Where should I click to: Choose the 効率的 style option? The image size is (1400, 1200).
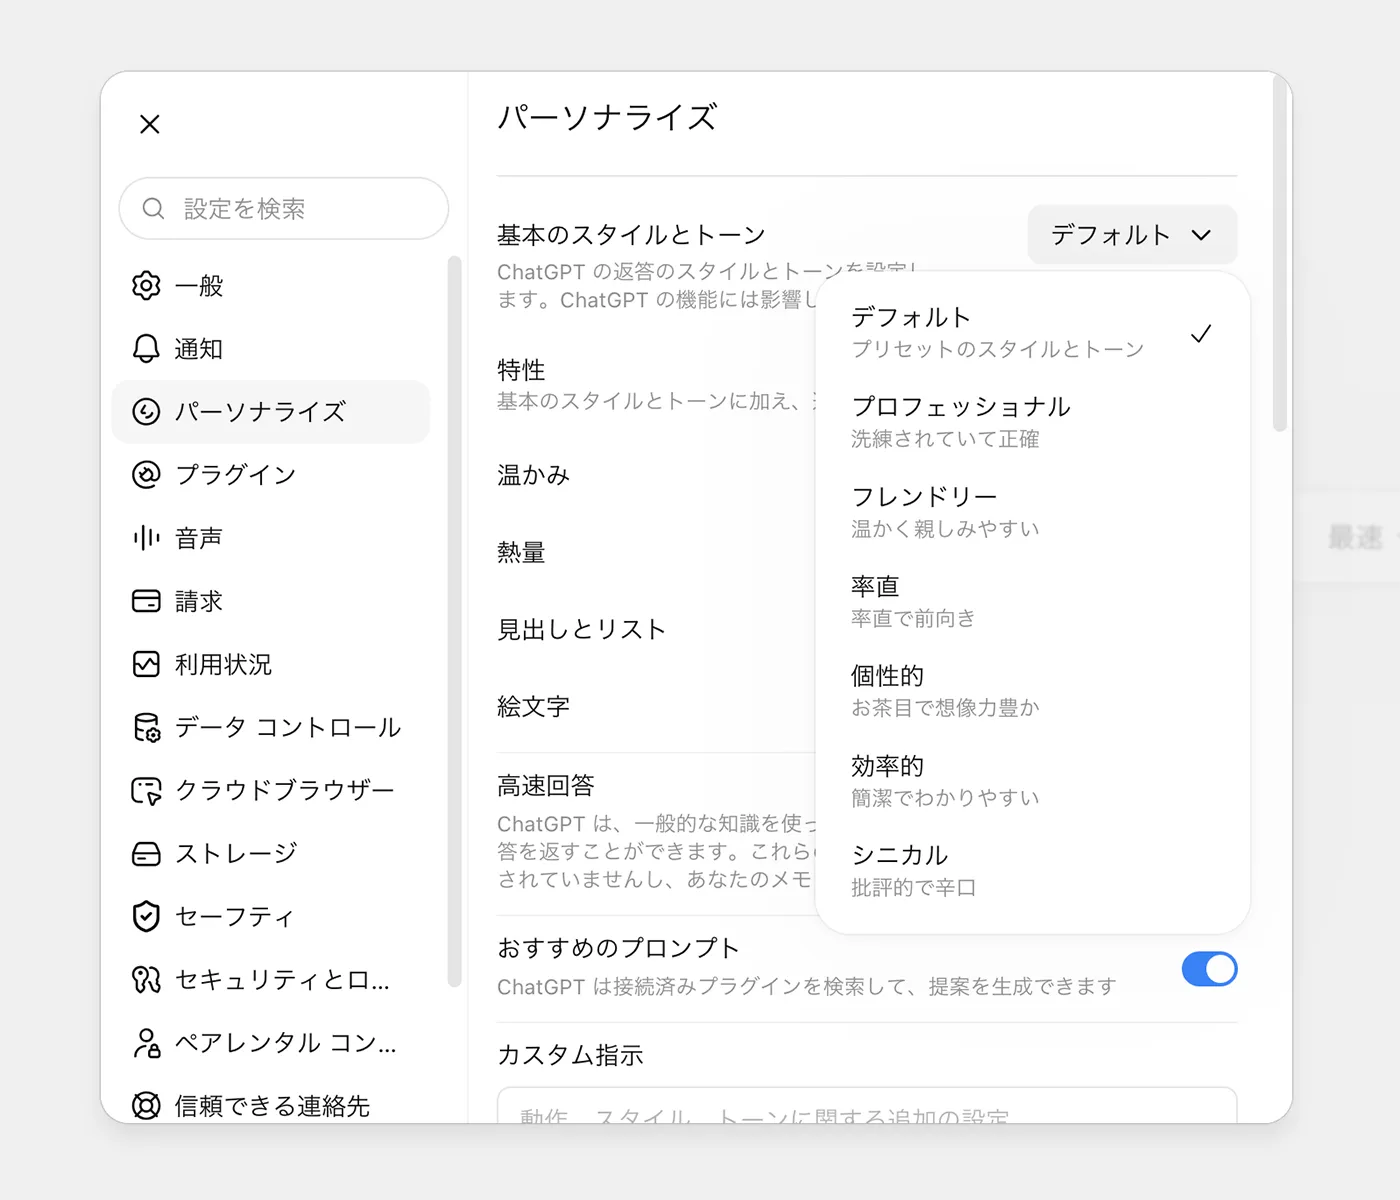[x=1032, y=780]
